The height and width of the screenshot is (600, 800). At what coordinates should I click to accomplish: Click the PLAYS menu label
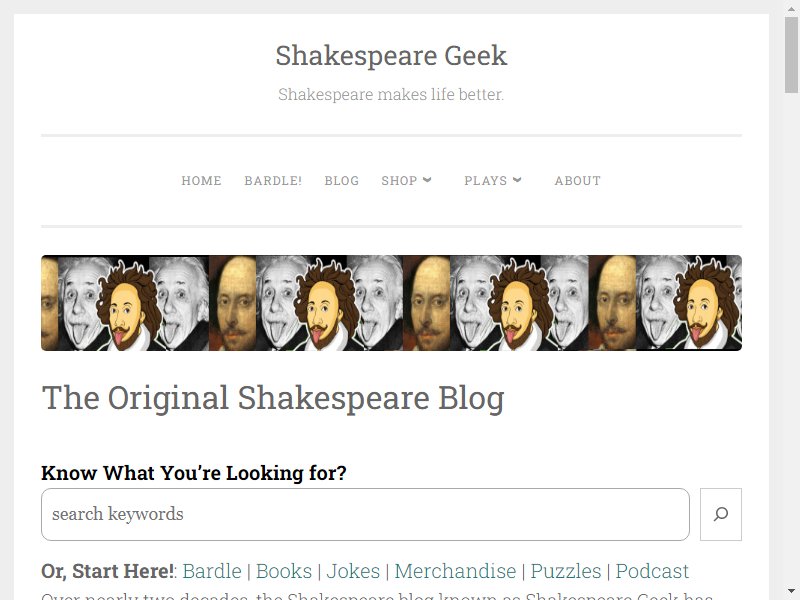(485, 181)
